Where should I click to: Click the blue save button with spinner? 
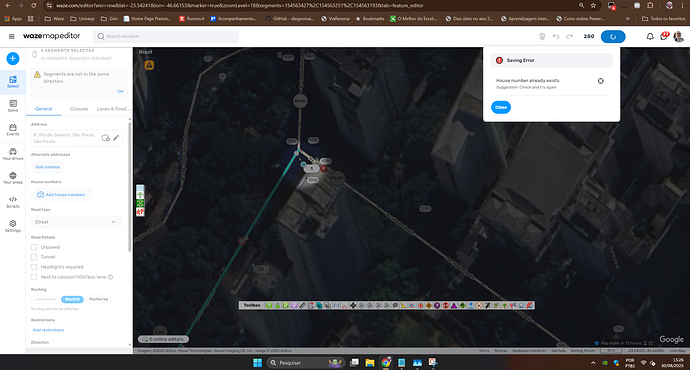click(613, 37)
